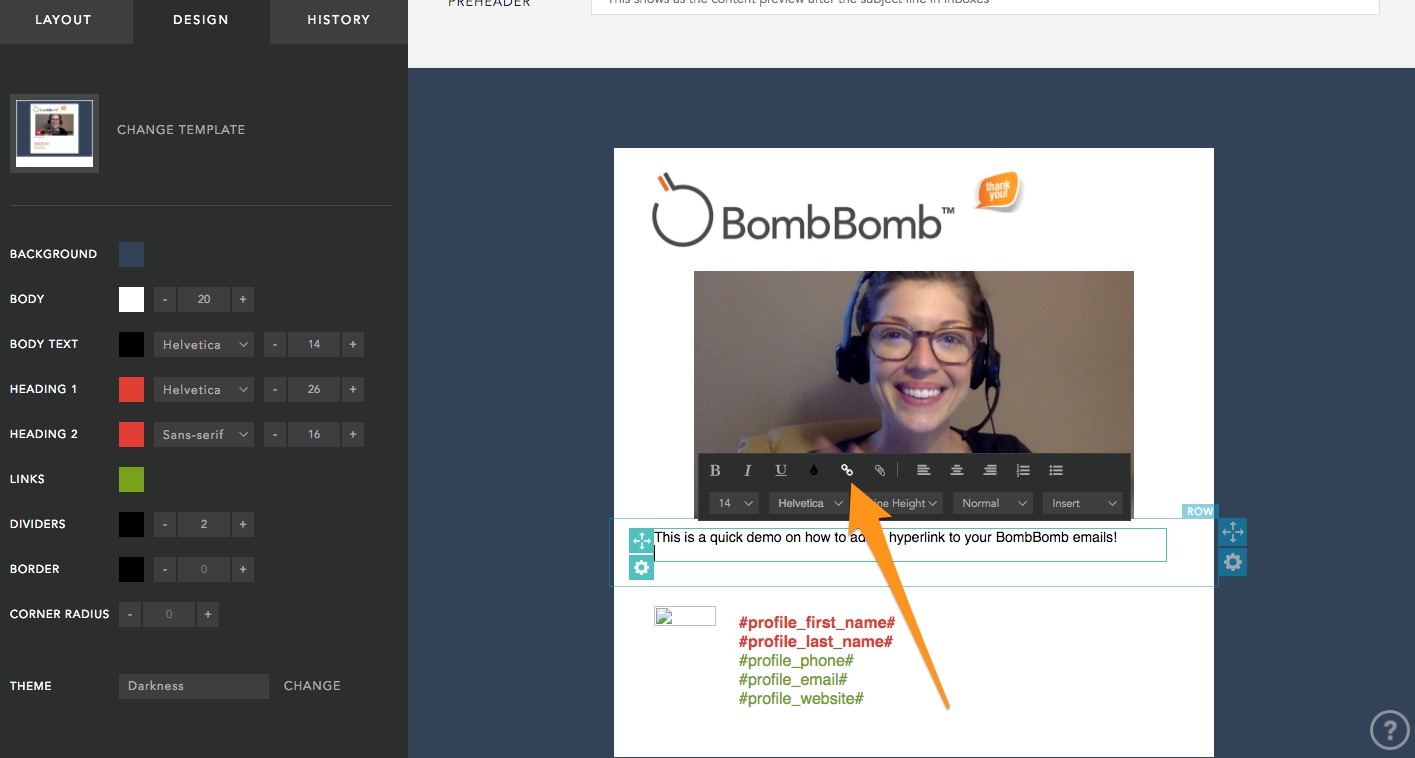Open the Helvetica font dropdown in text toolbar
Screen dimensions: 1415x758
[x=810, y=503]
